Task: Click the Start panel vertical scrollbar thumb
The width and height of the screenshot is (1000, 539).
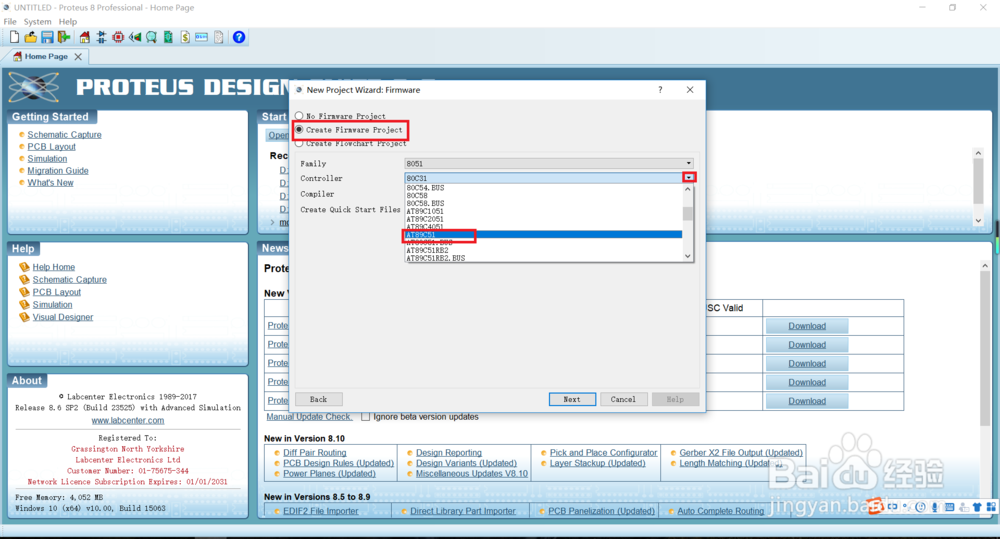Action: point(978,182)
